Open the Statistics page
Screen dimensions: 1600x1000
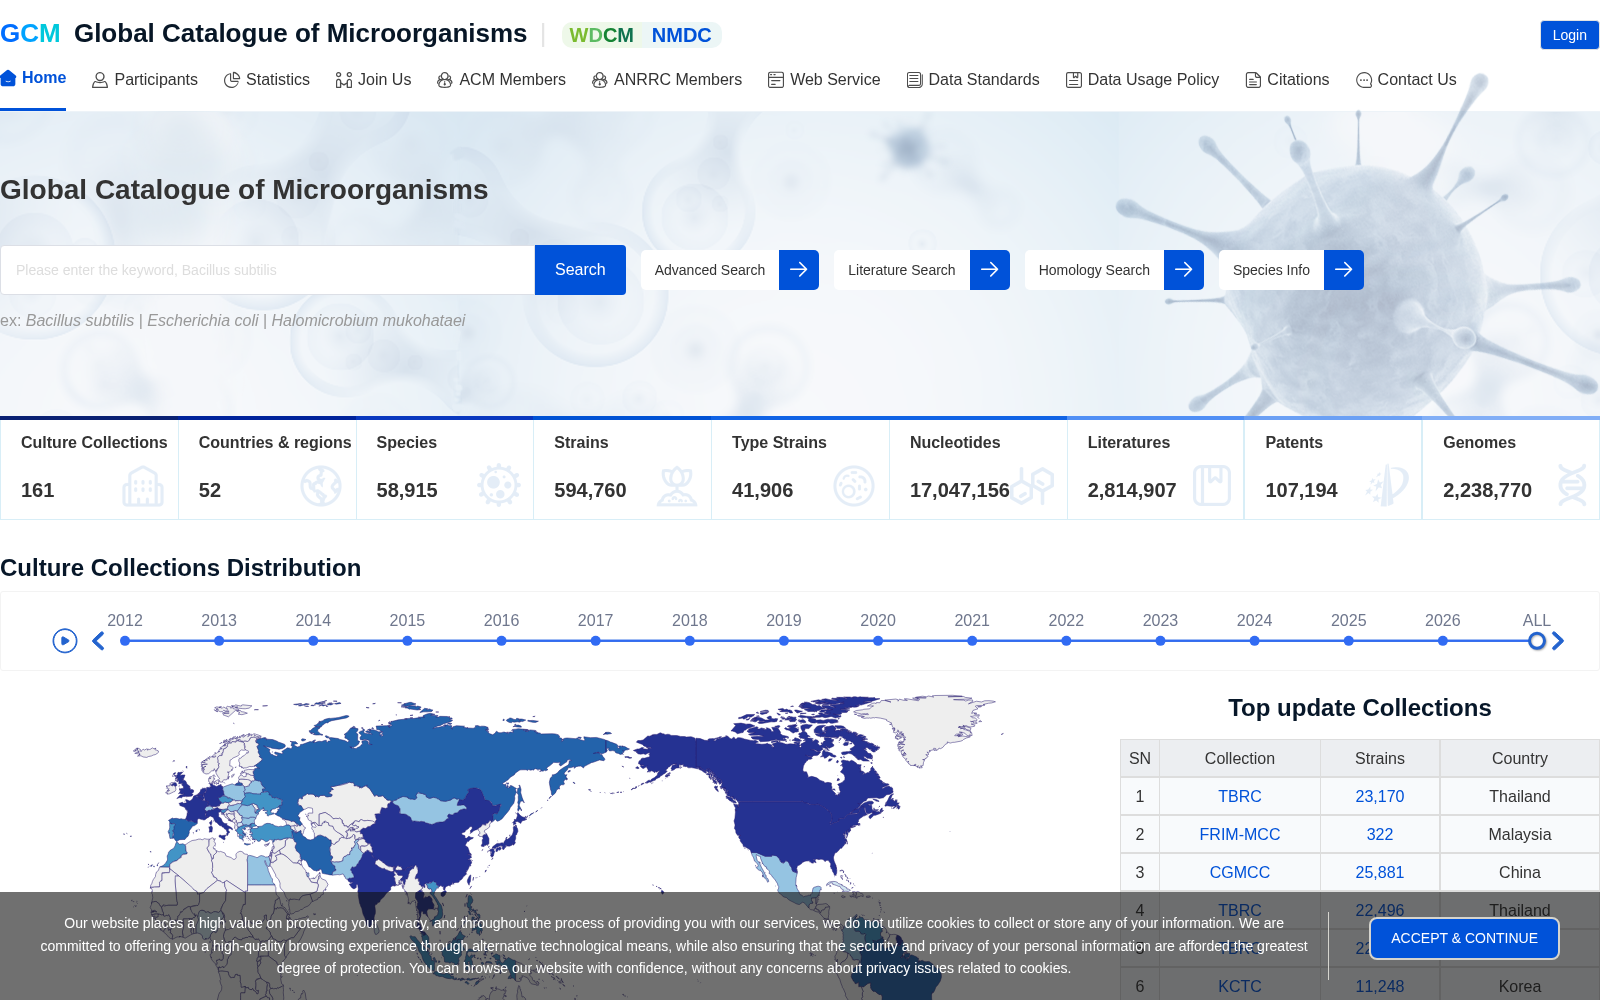point(267,80)
